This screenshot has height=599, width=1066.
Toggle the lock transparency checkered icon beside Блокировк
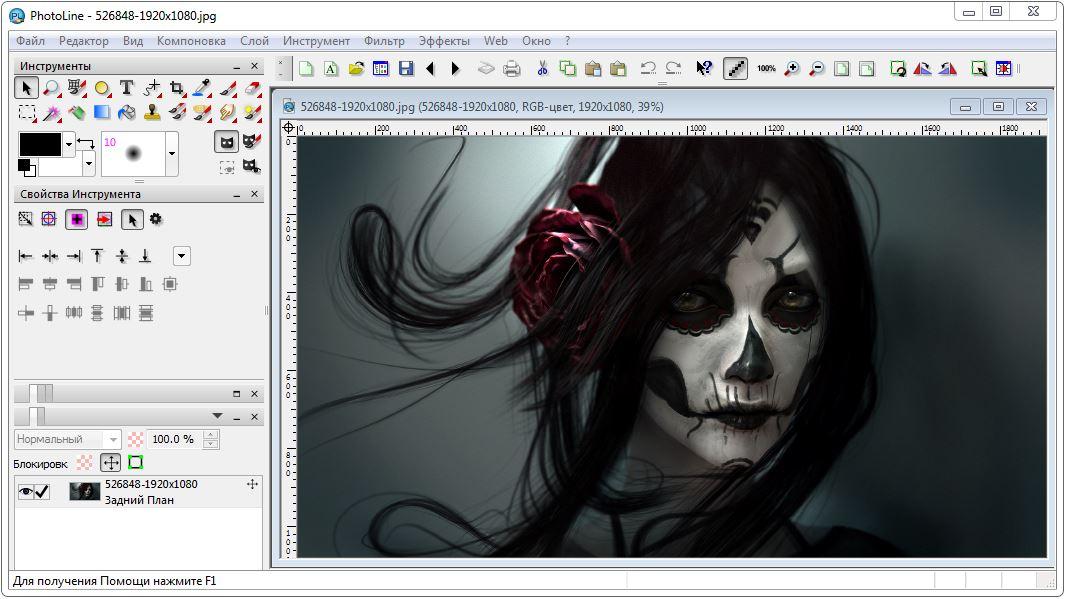[x=84, y=463]
